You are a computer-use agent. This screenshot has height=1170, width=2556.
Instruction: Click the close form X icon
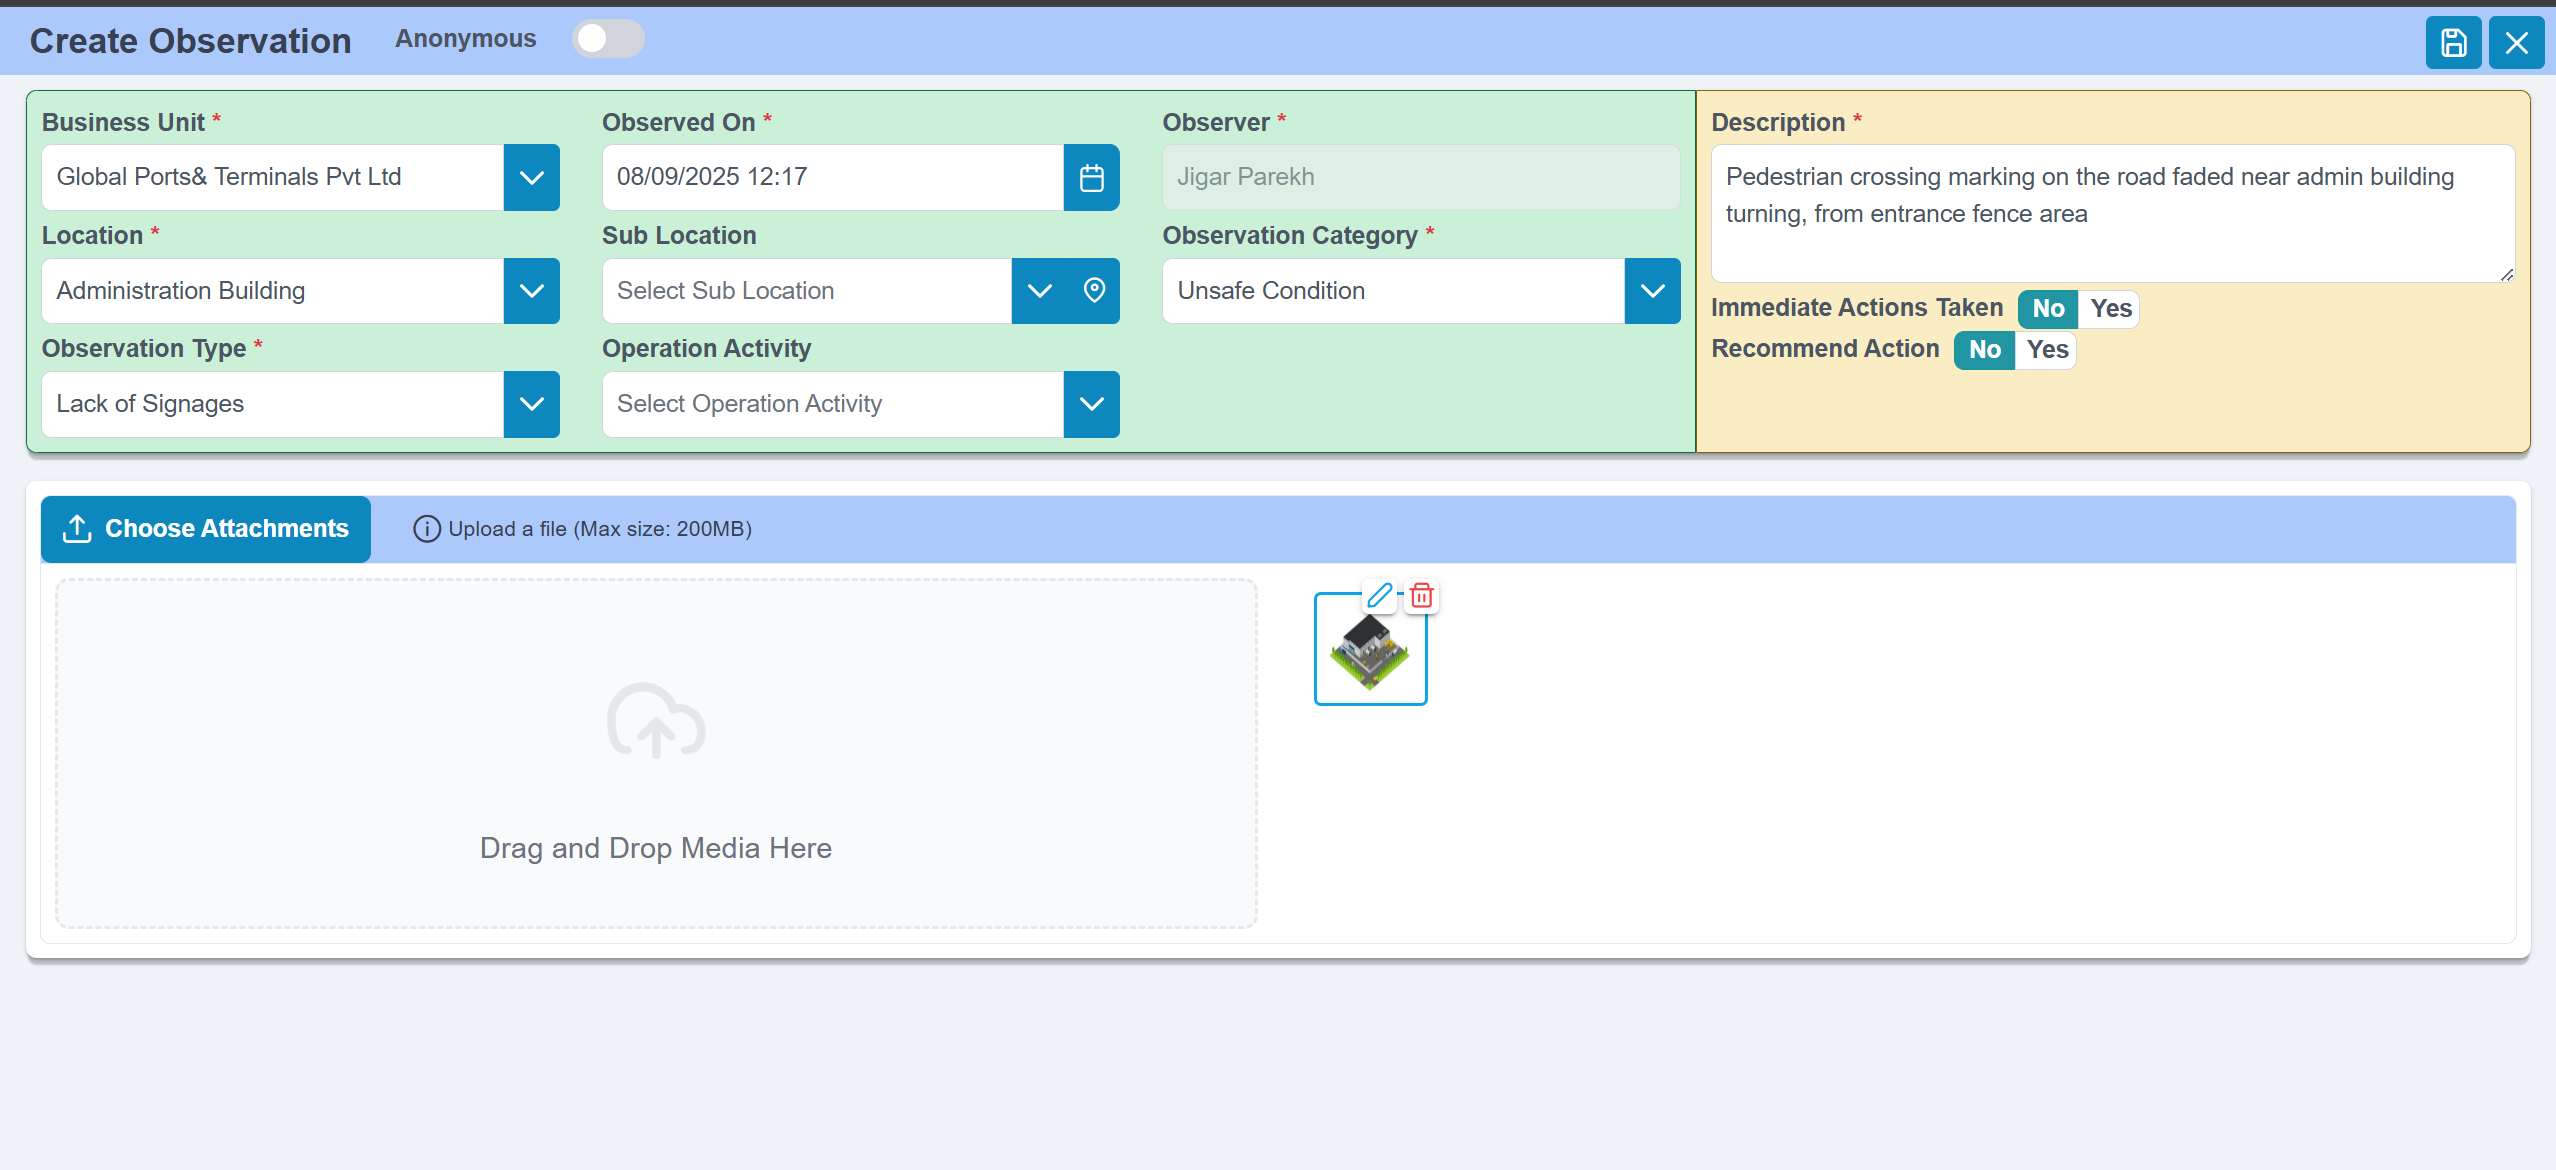pyautogui.click(x=2516, y=43)
